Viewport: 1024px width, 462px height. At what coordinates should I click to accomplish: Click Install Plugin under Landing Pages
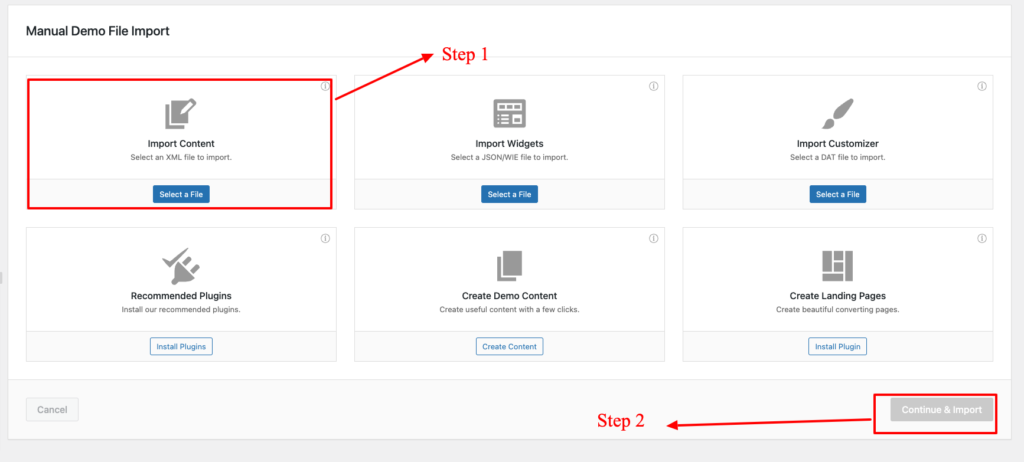tap(838, 346)
